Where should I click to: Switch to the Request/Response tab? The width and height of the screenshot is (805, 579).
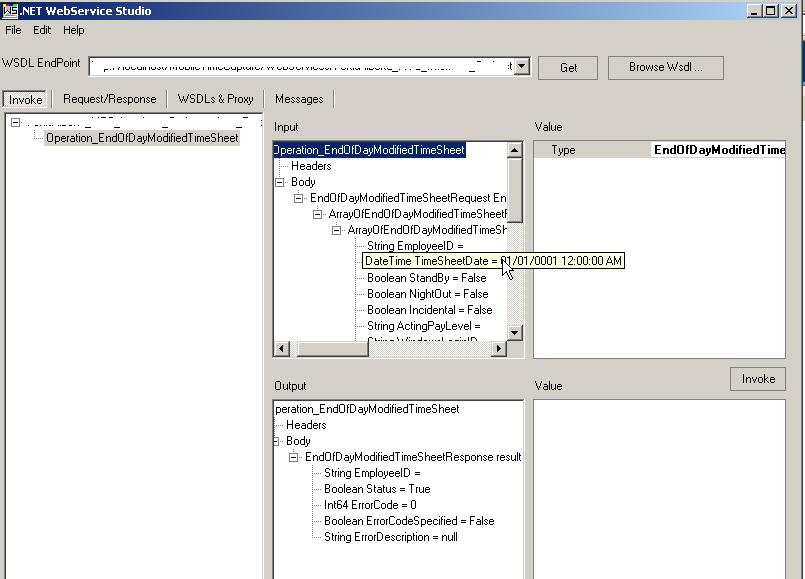coord(109,99)
